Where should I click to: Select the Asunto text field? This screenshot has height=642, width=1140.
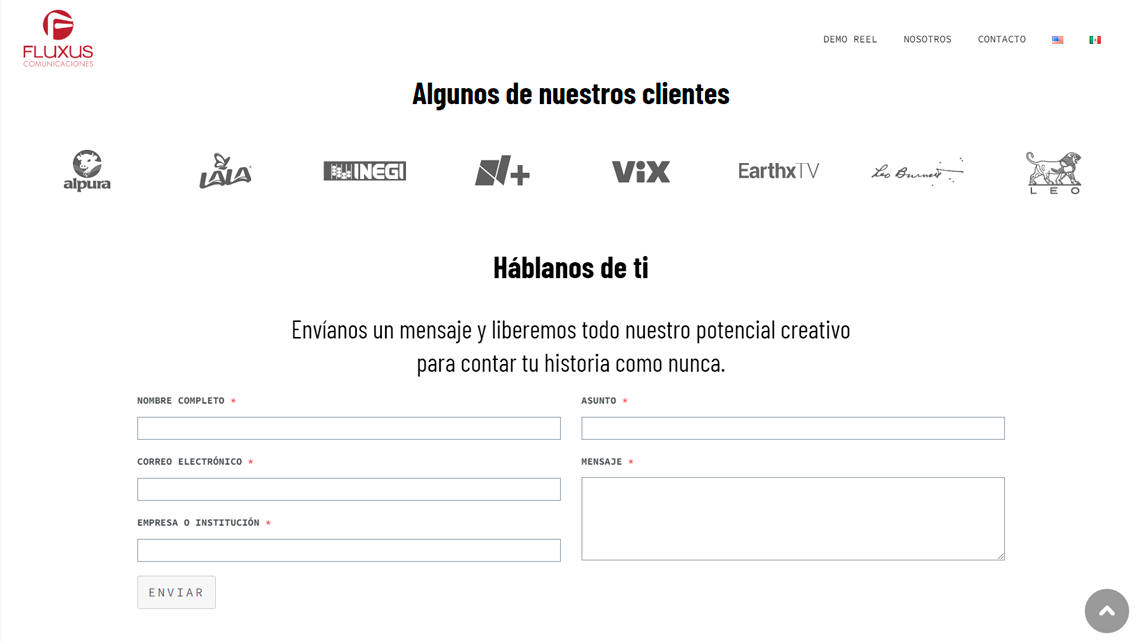tap(792, 428)
